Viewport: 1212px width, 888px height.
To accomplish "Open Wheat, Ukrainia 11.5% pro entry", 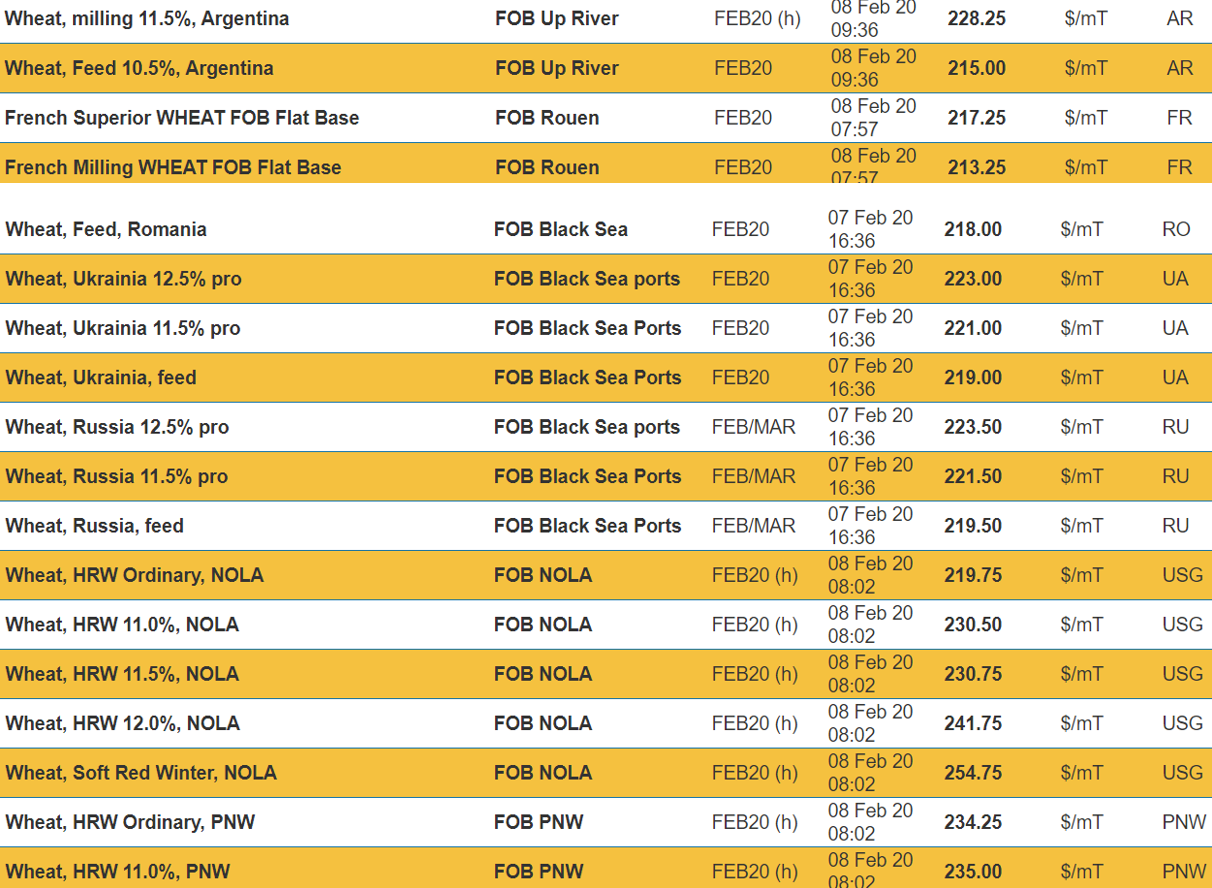I will [123, 328].
